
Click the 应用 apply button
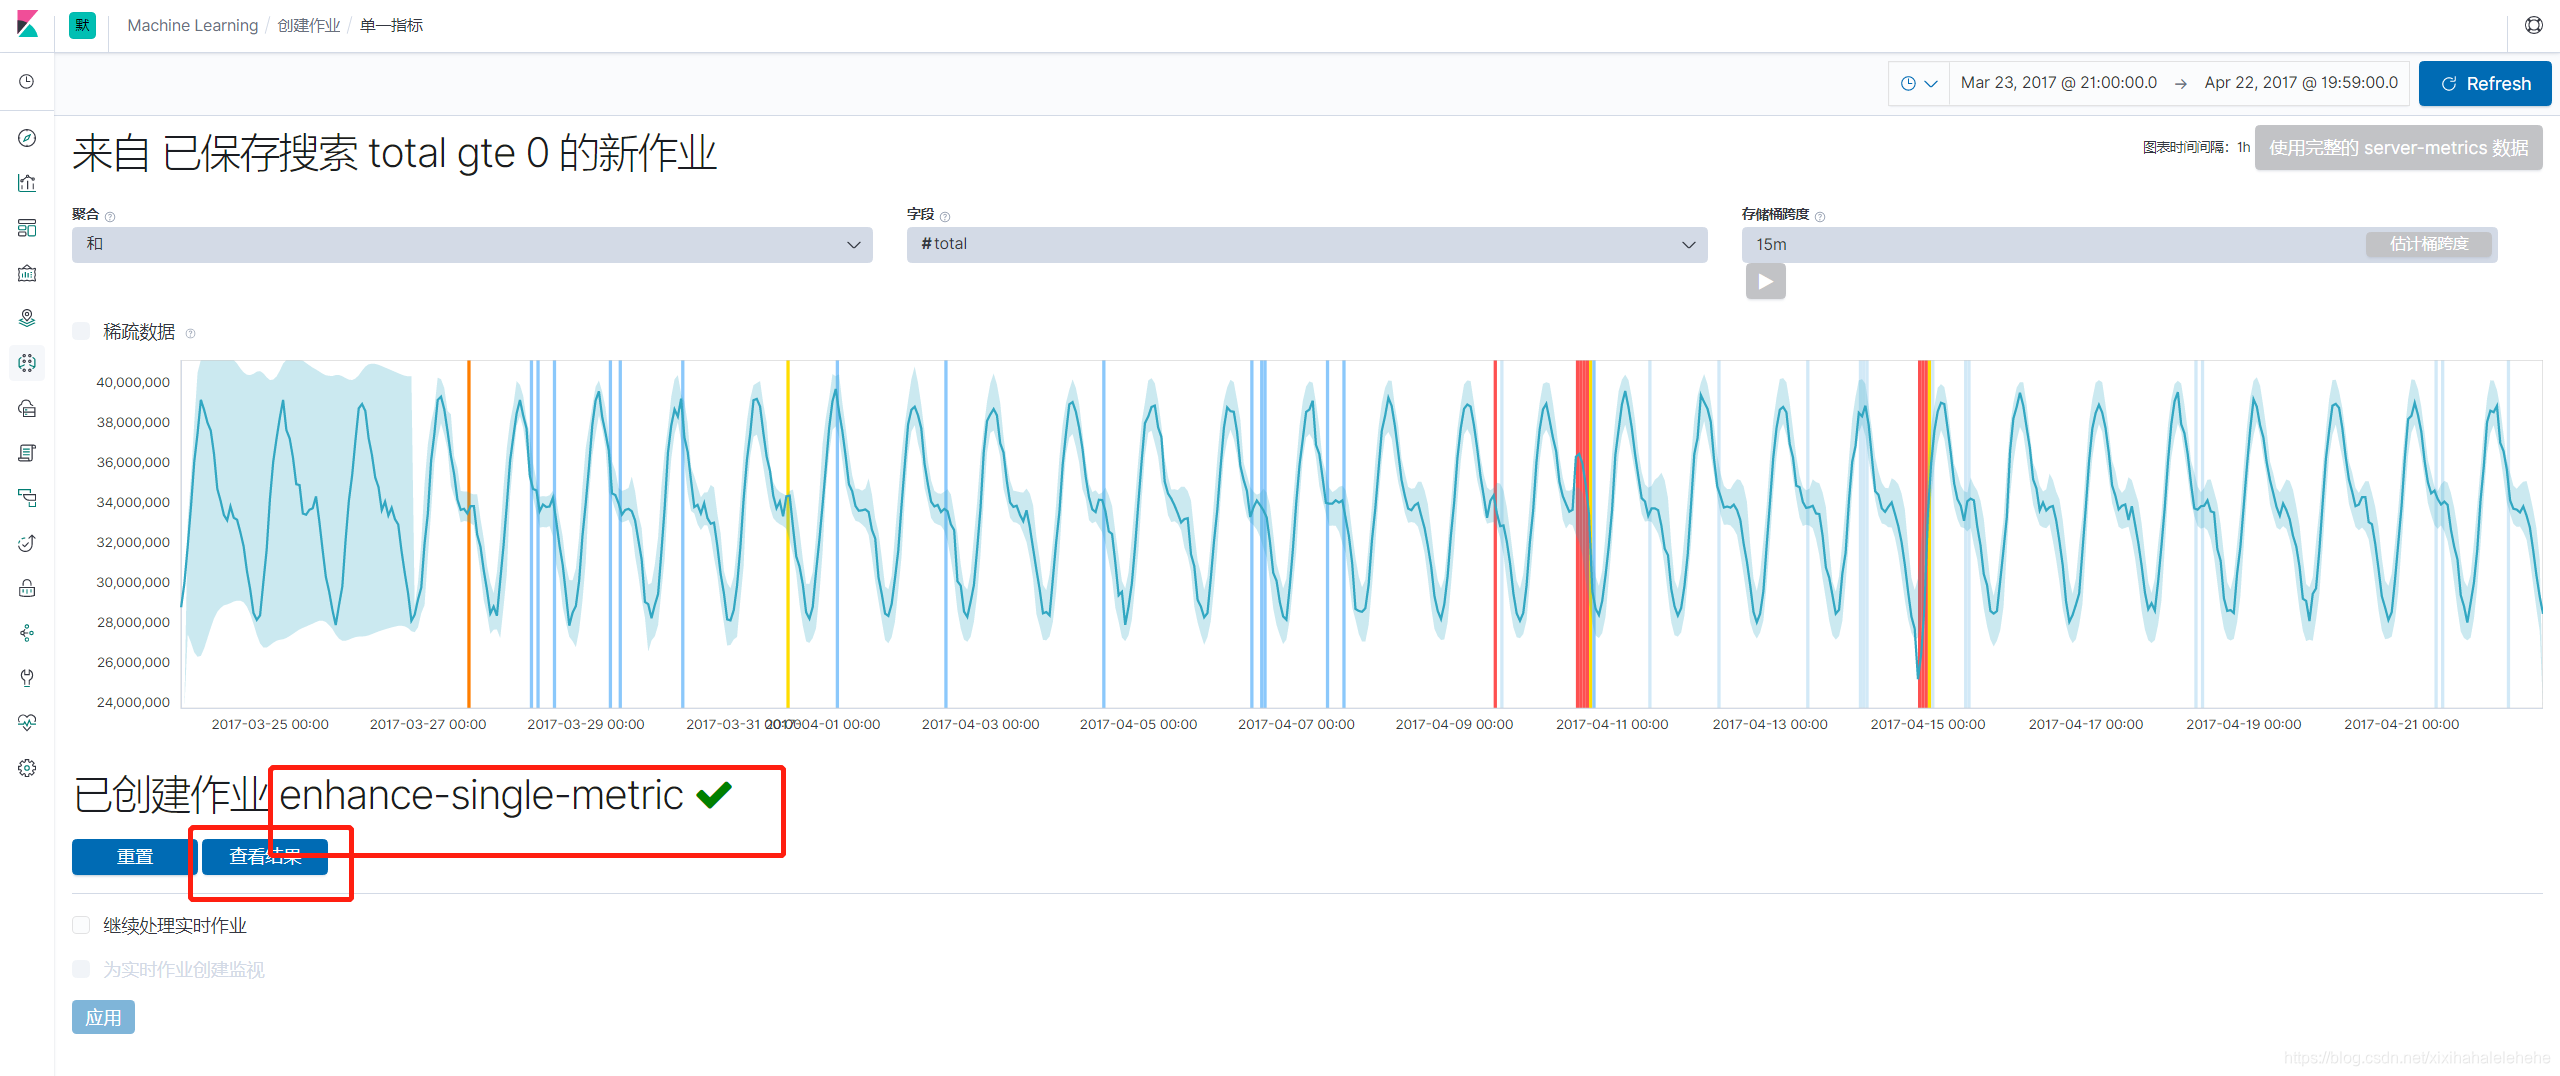(103, 1017)
